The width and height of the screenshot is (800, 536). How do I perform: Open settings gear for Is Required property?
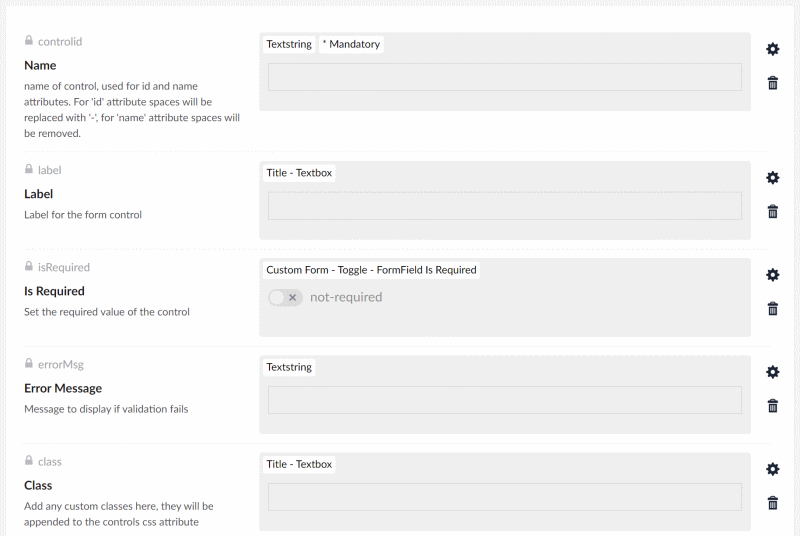772,275
